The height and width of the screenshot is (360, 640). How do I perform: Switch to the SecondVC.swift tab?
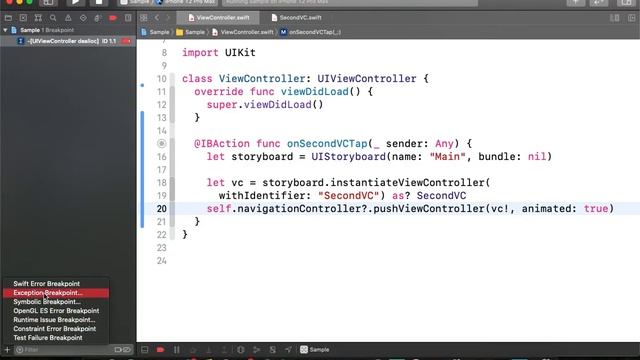tap(296, 18)
